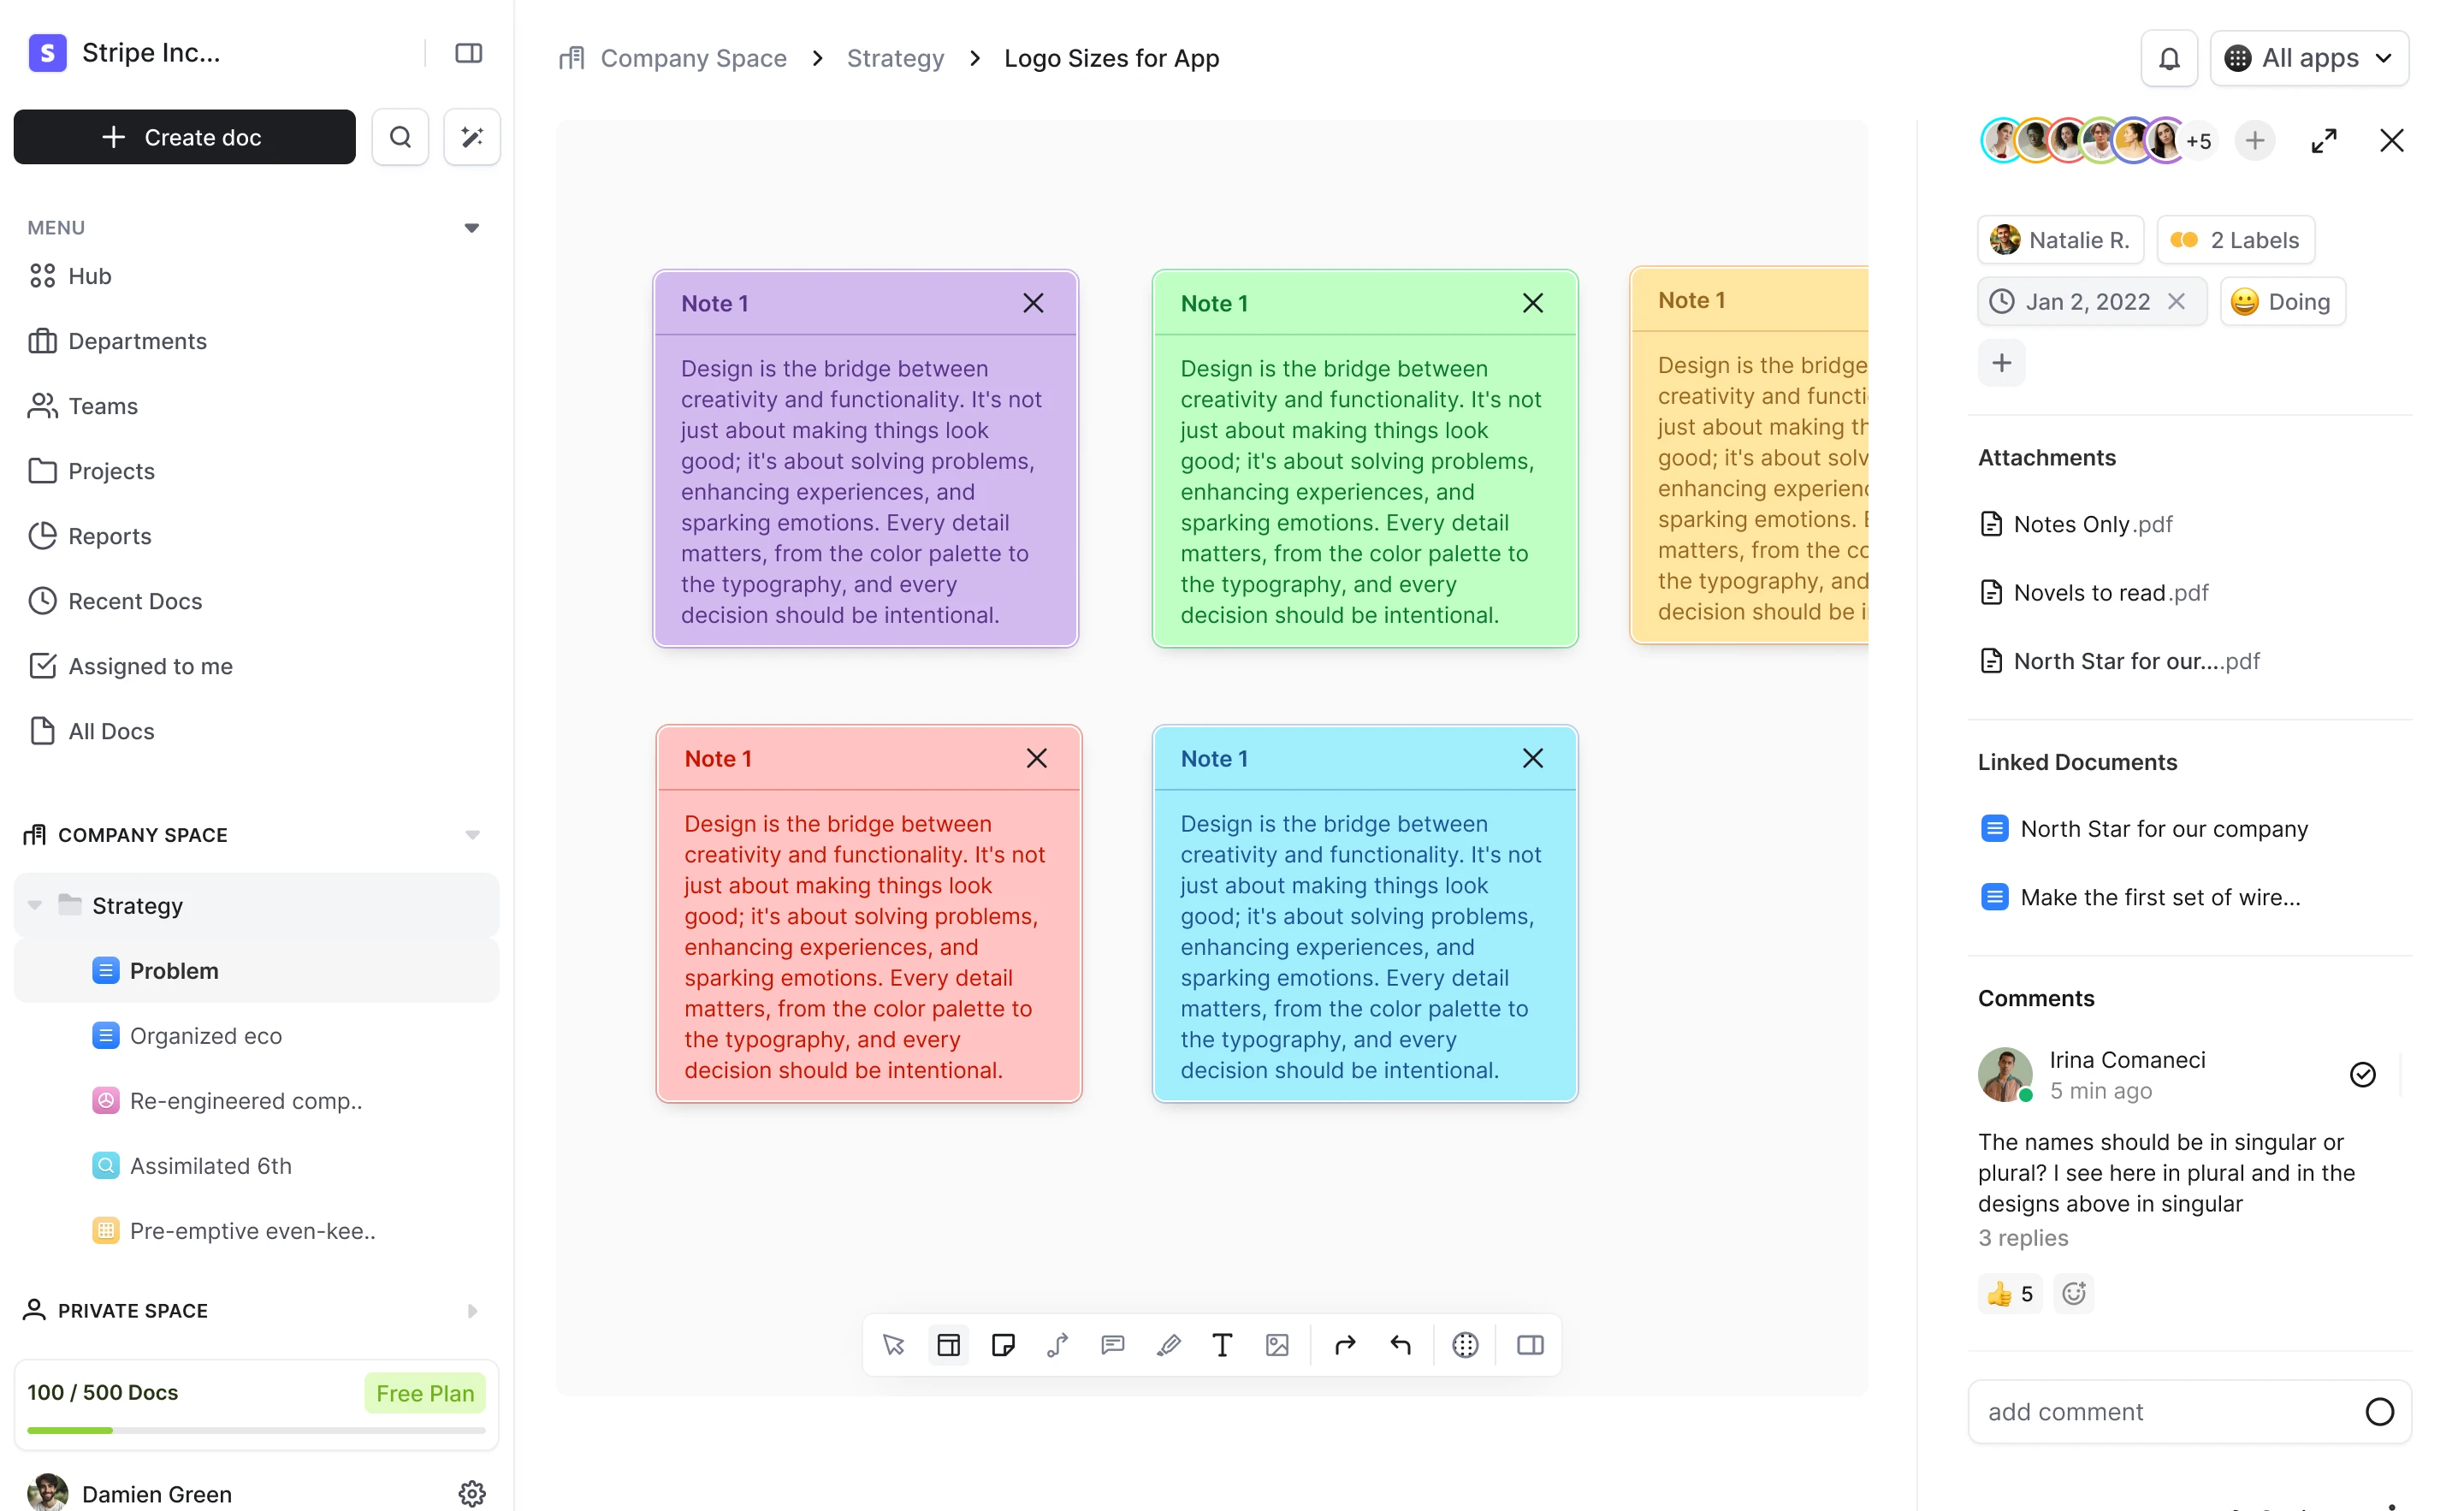Click the add comment input field
This screenshot has height=1511, width=2464.
(x=2160, y=1411)
